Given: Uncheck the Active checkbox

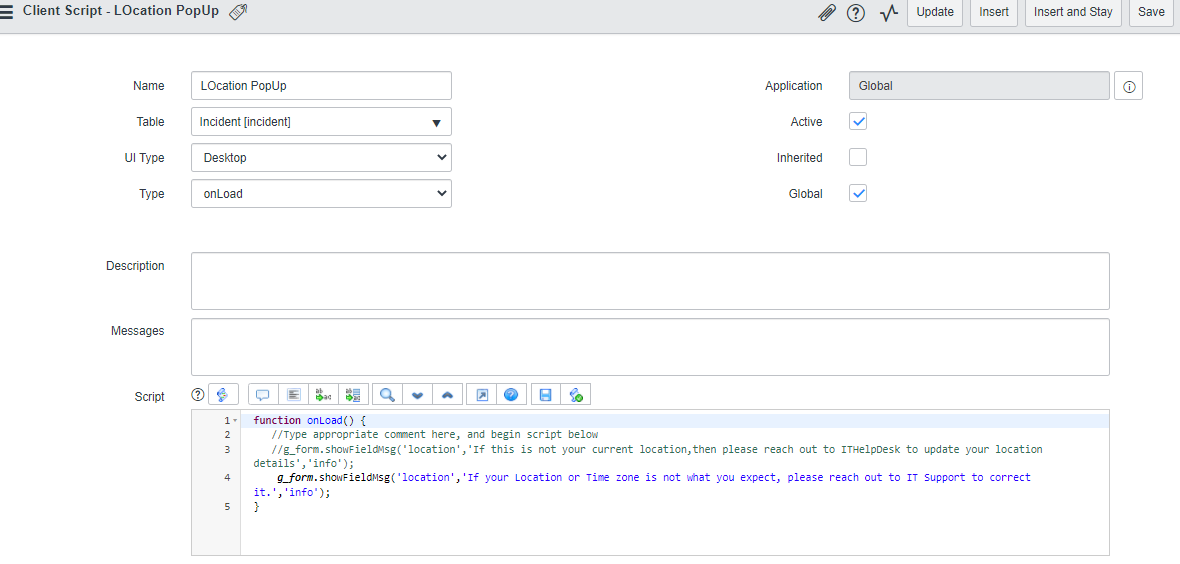Looking at the screenshot, I should pyautogui.click(x=858, y=121).
